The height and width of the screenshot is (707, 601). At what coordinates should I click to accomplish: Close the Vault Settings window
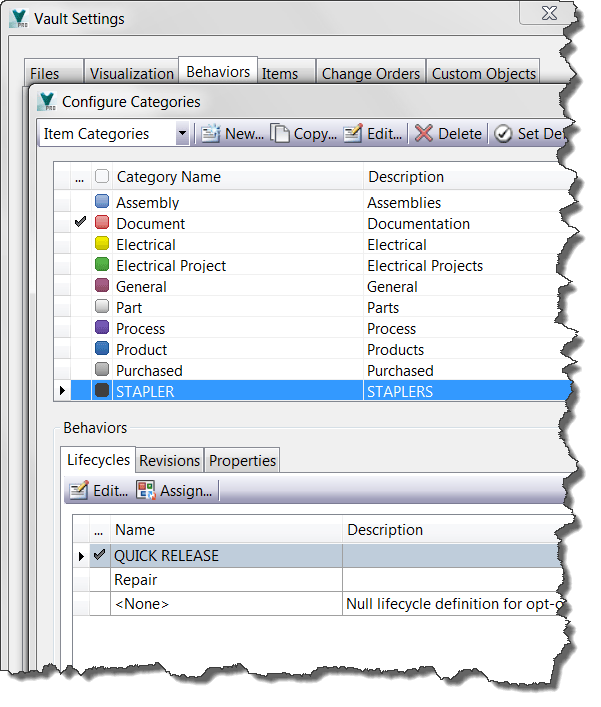click(x=549, y=13)
